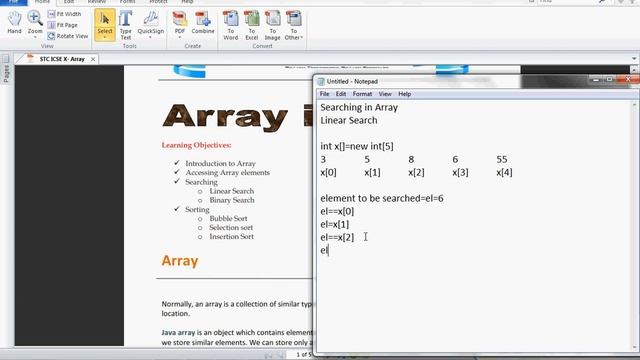Click 'Binary Search' item in PDF
The height and width of the screenshot is (360, 640).
(x=232, y=200)
